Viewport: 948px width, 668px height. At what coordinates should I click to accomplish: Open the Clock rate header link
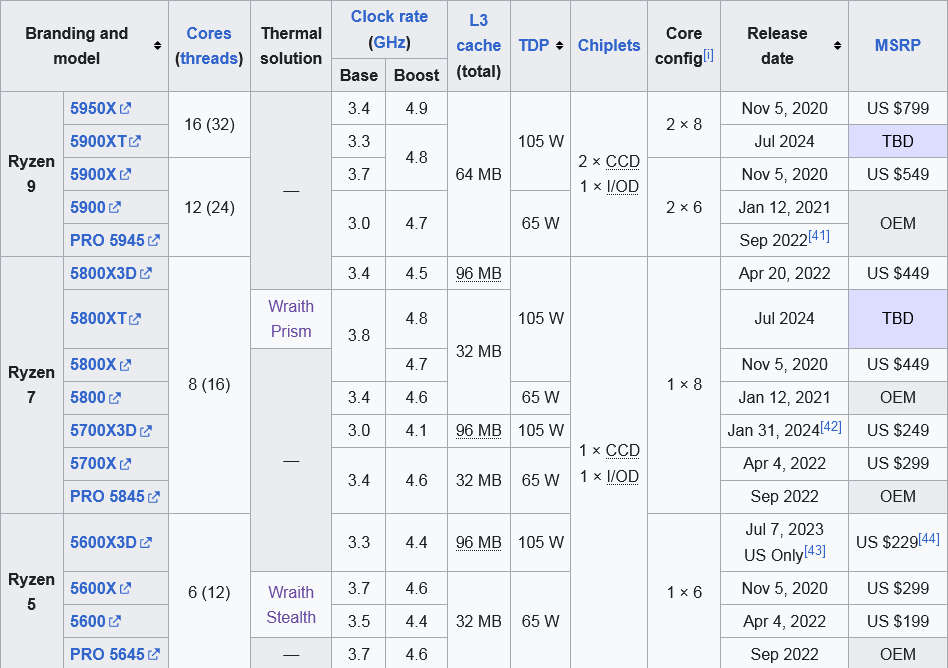point(389,17)
